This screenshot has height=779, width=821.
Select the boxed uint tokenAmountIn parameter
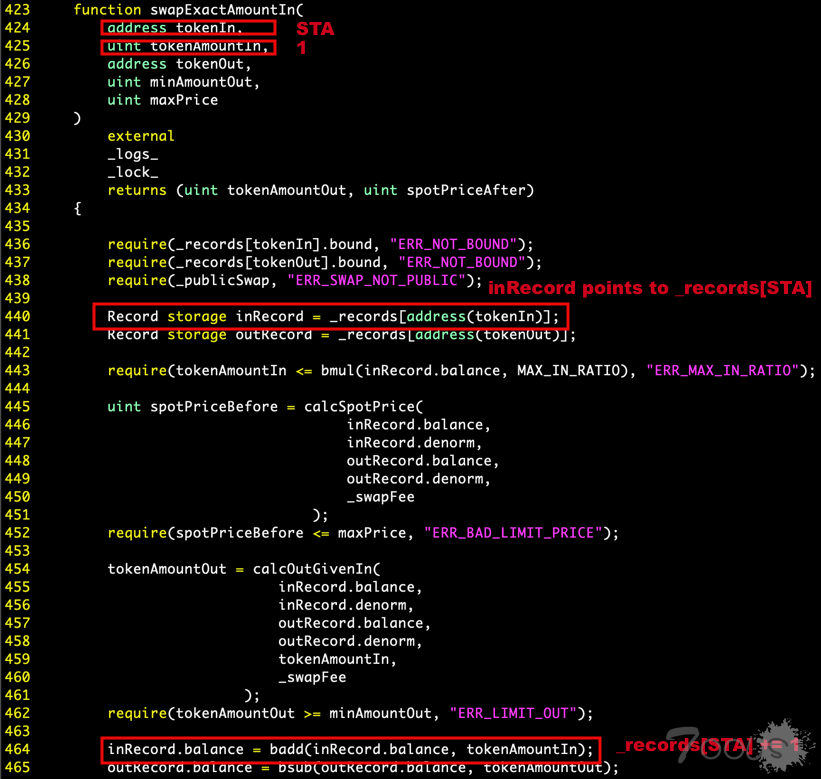point(188,46)
